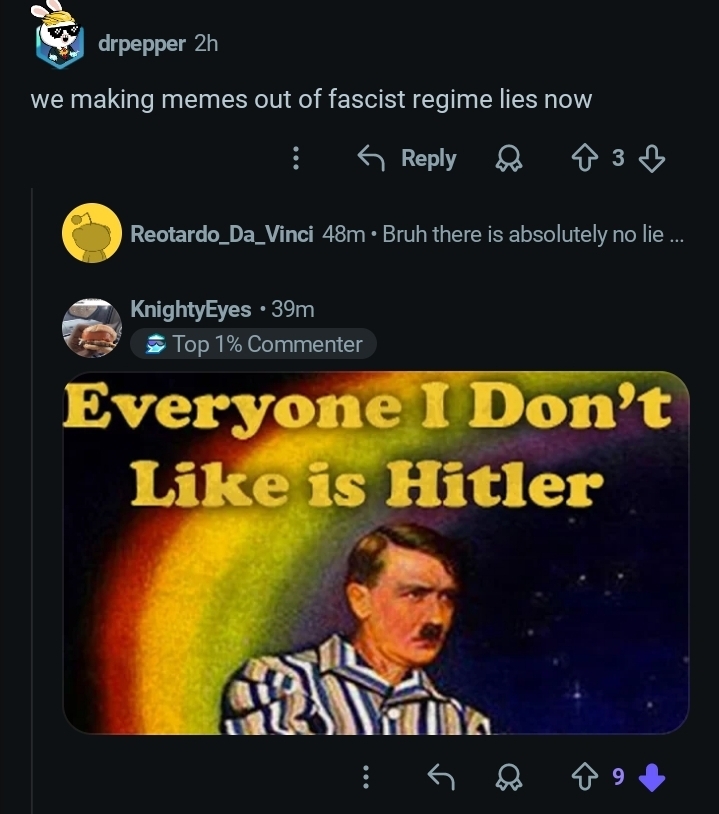This screenshot has height=814, width=719.
Task: Reply to drpepper's comment
Action: click(x=407, y=158)
